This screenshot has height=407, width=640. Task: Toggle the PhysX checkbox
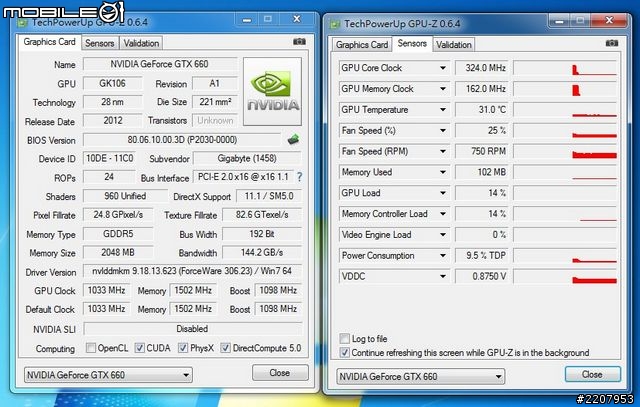pyautogui.click(x=182, y=348)
